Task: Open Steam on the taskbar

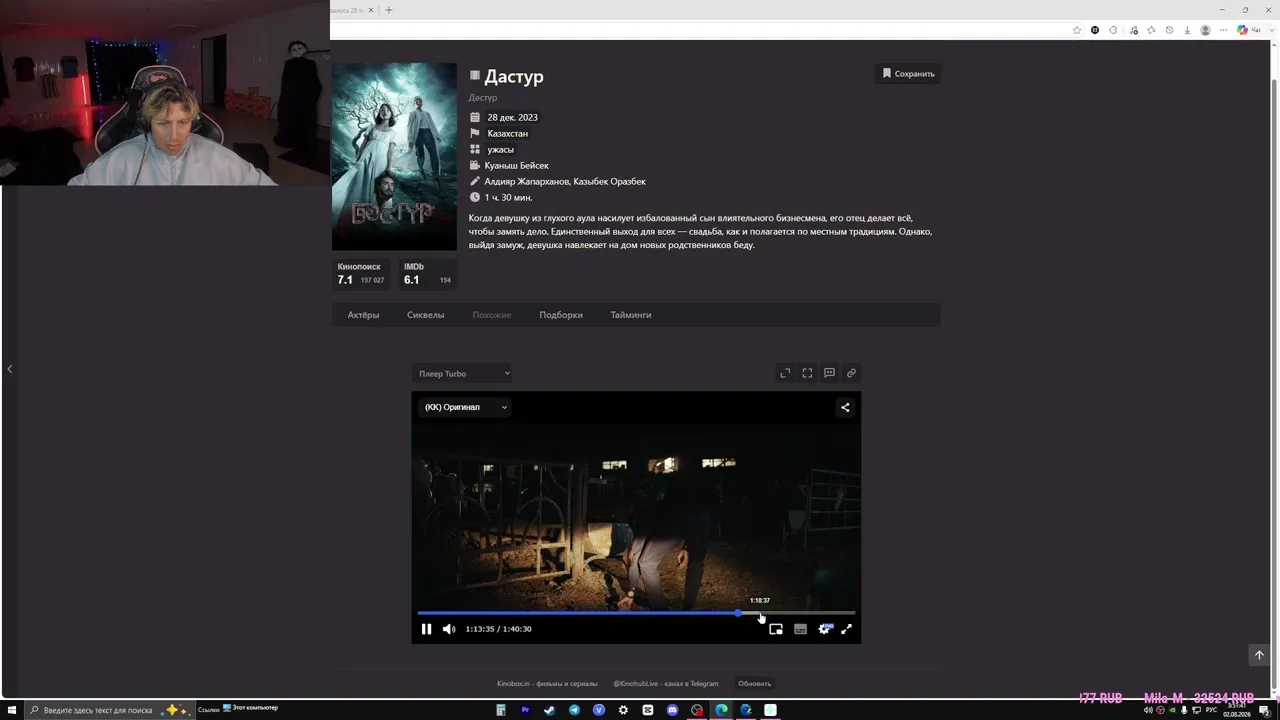Action: 549,710
